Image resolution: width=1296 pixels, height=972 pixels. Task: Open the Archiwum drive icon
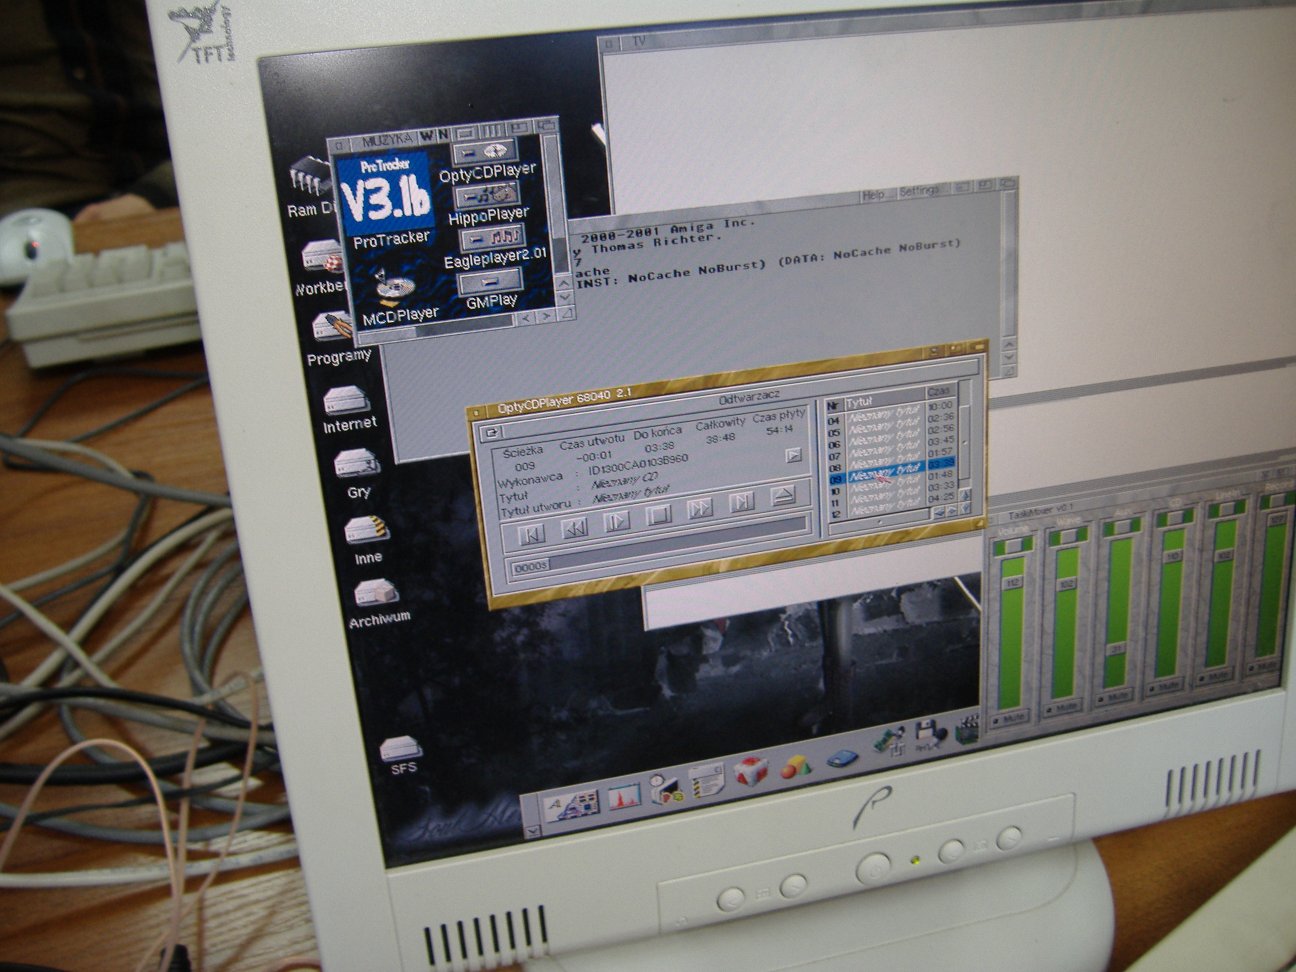point(377,592)
